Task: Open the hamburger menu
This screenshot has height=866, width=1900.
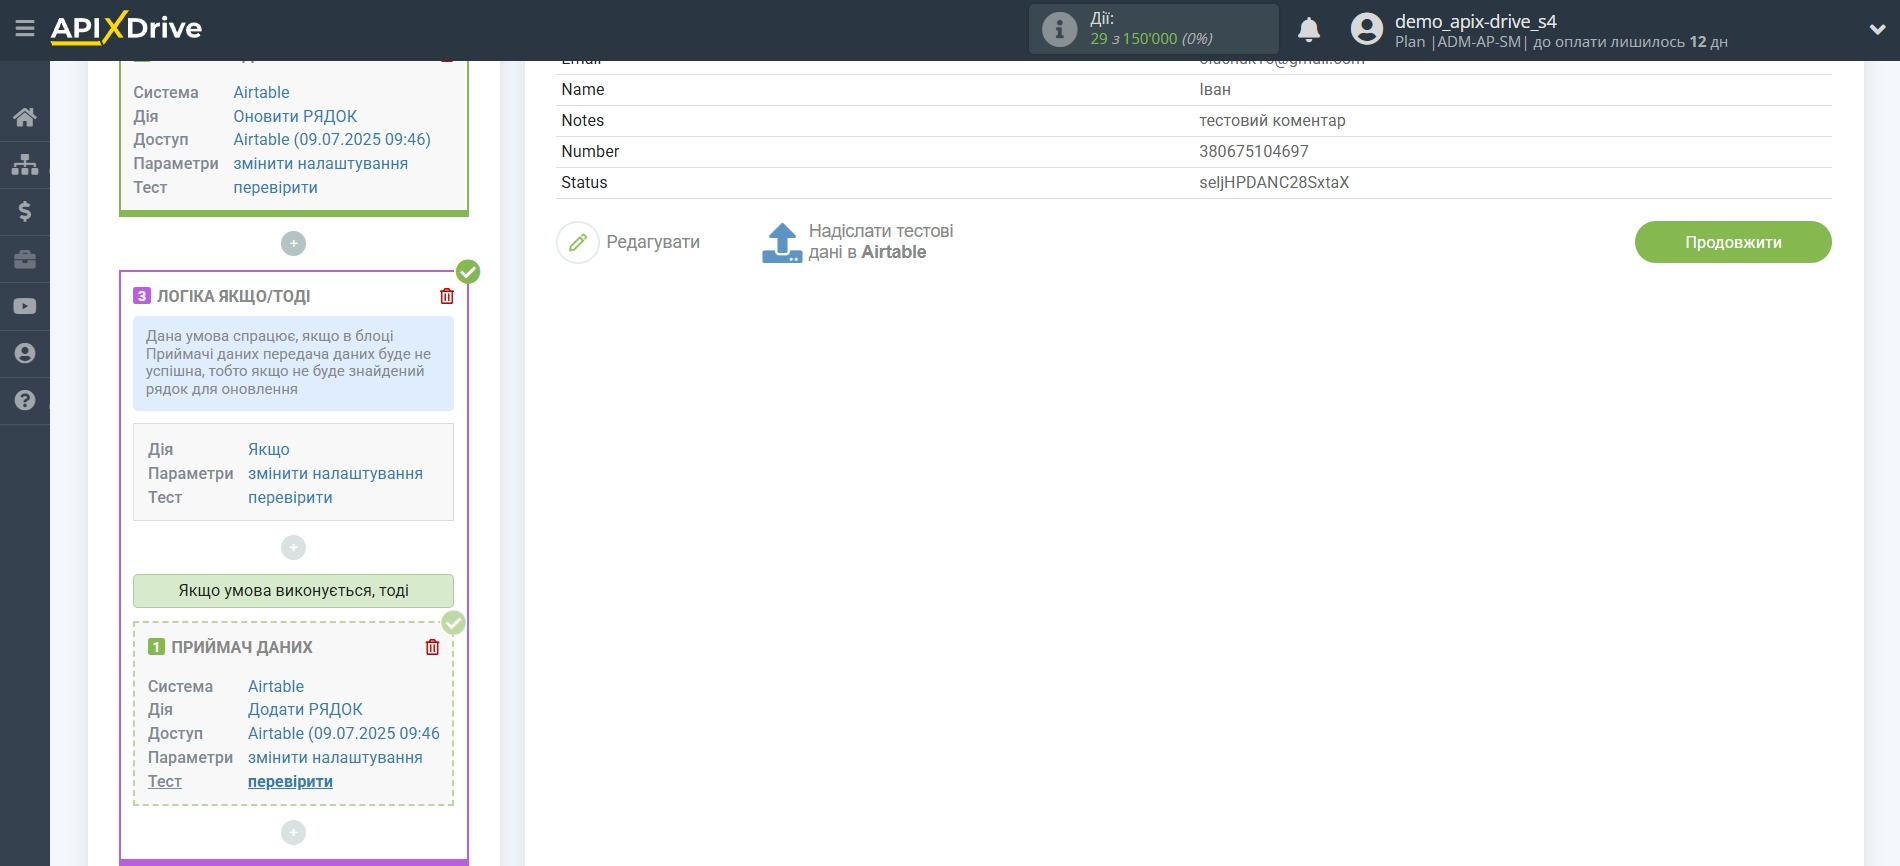Action: [x=25, y=29]
